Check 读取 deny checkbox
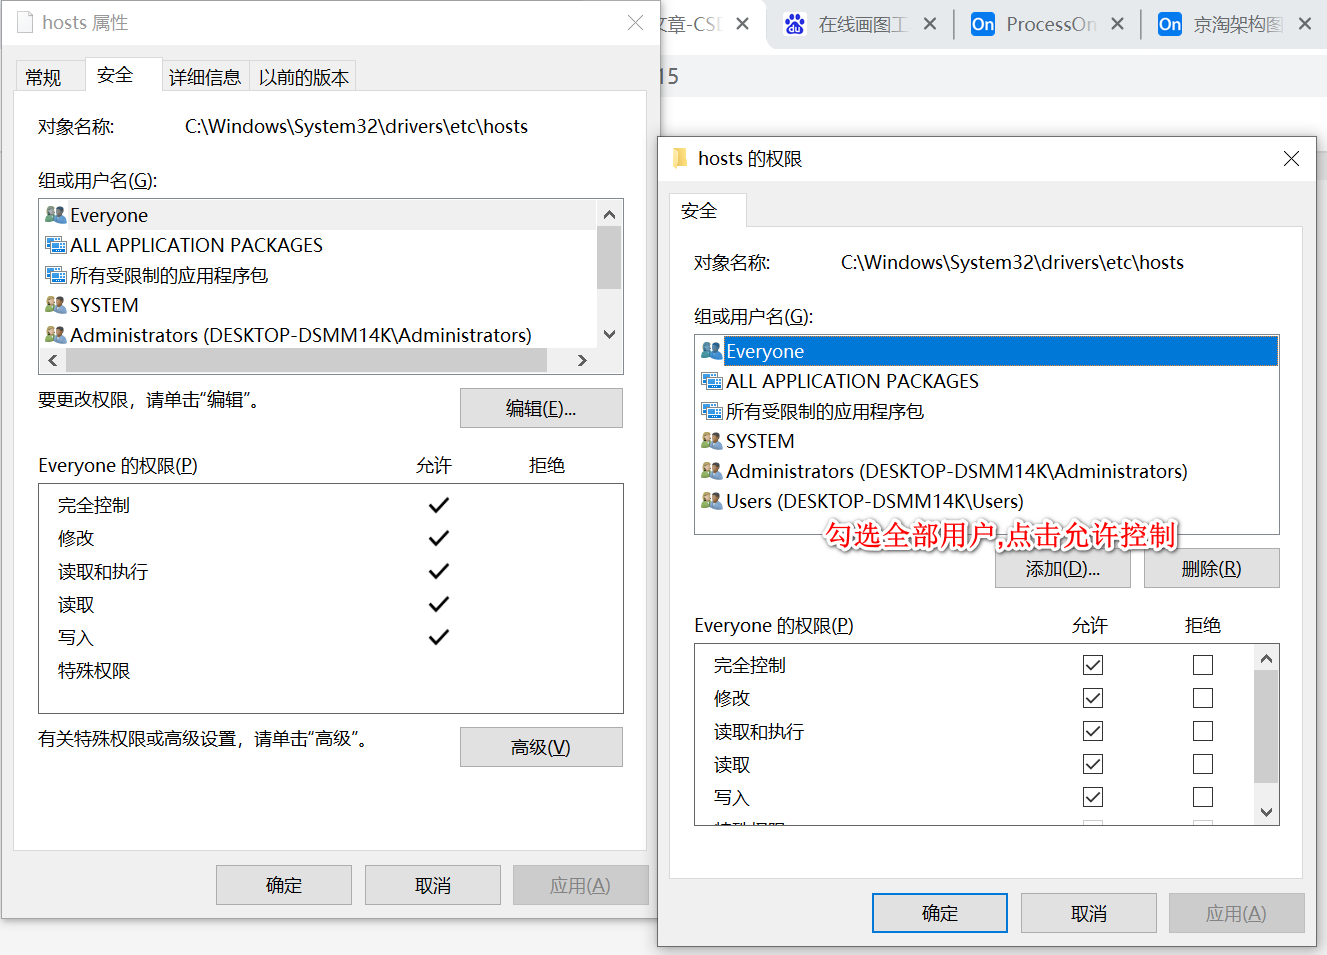 tap(1203, 764)
